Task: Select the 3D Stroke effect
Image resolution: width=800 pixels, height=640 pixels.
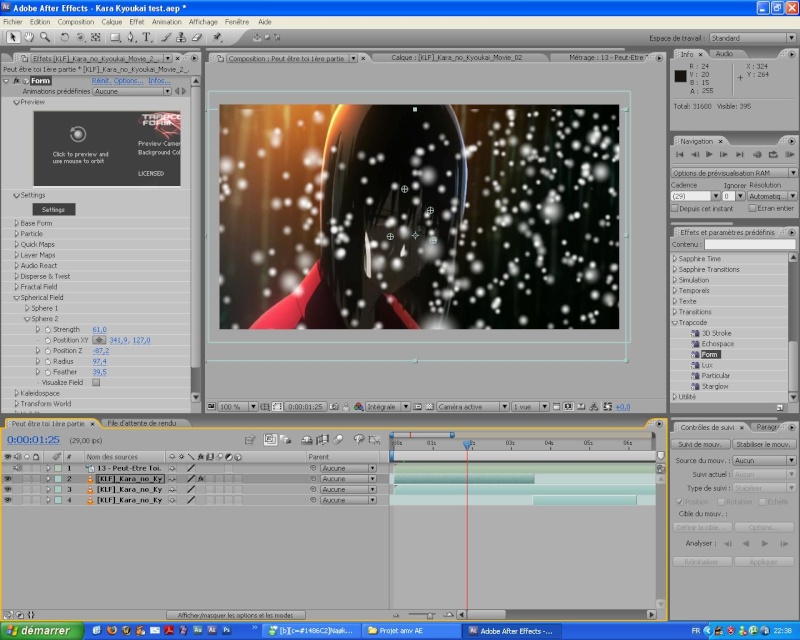Action: pyautogui.click(x=716, y=333)
